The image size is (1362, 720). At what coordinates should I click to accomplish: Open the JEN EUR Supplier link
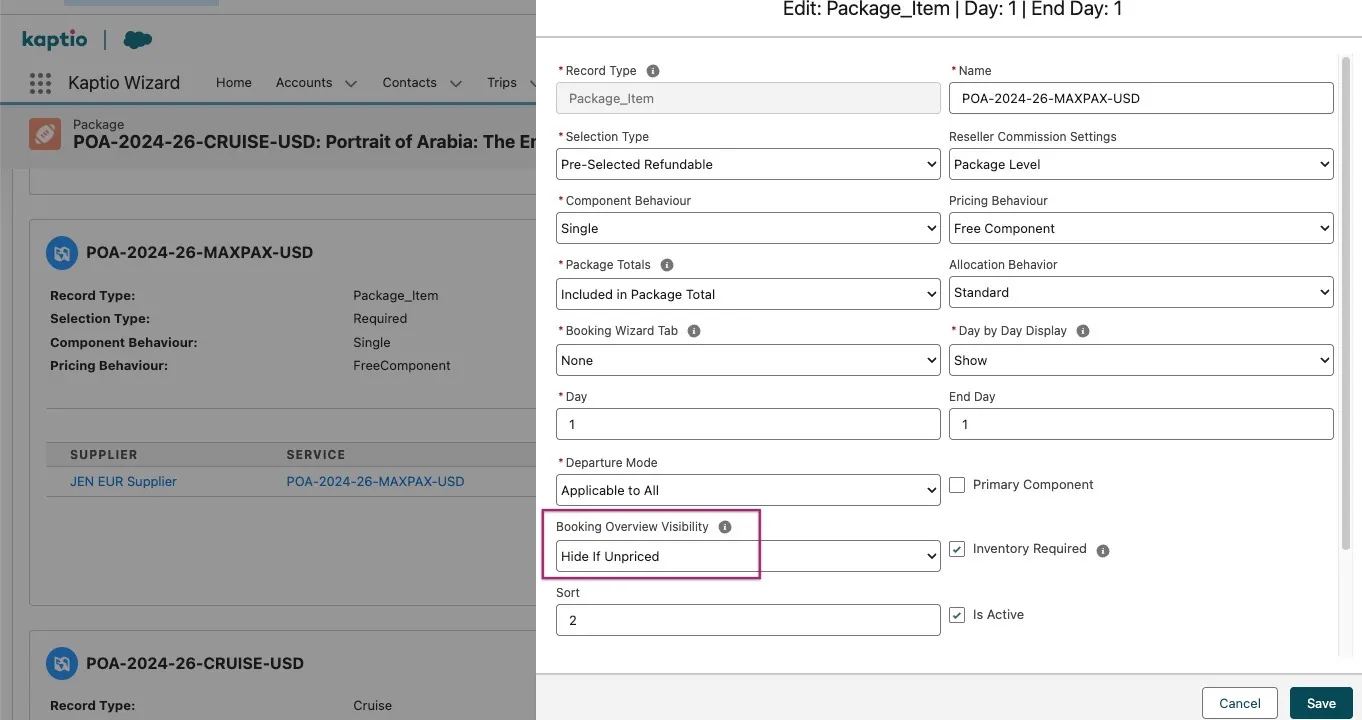pyautogui.click(x=123, y=481)
